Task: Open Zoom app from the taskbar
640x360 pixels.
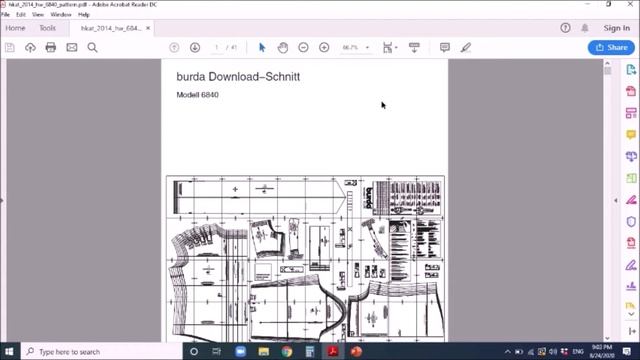Action: coord(240,351)
